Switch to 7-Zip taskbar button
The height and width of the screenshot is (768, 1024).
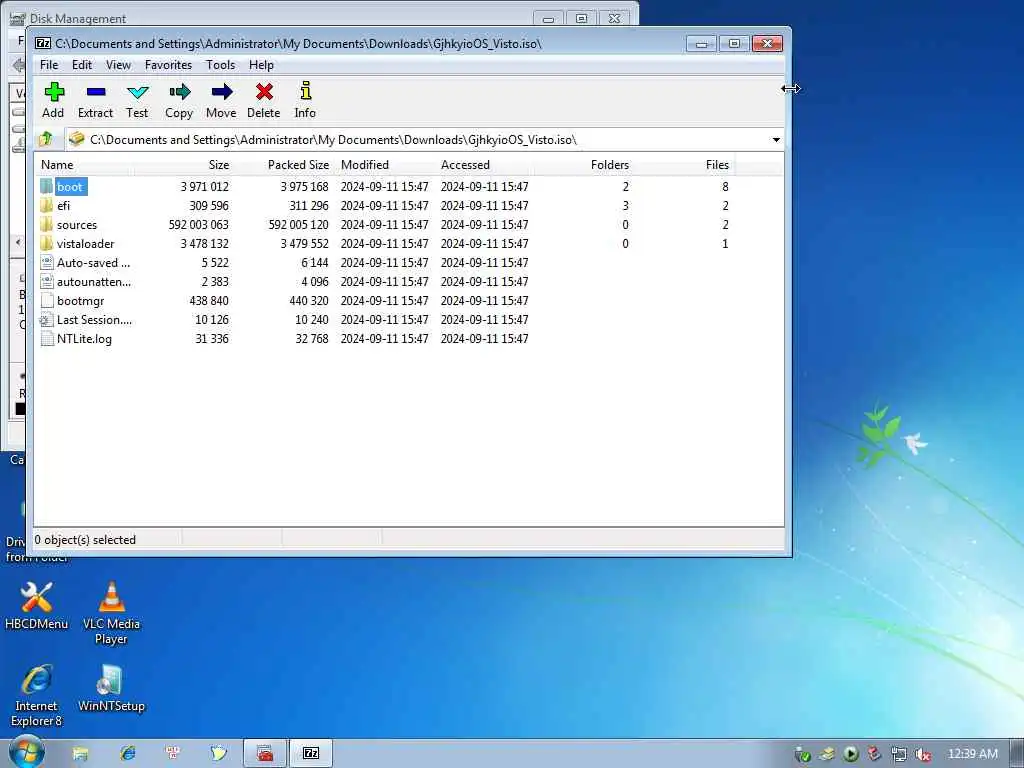coord(311,753)
